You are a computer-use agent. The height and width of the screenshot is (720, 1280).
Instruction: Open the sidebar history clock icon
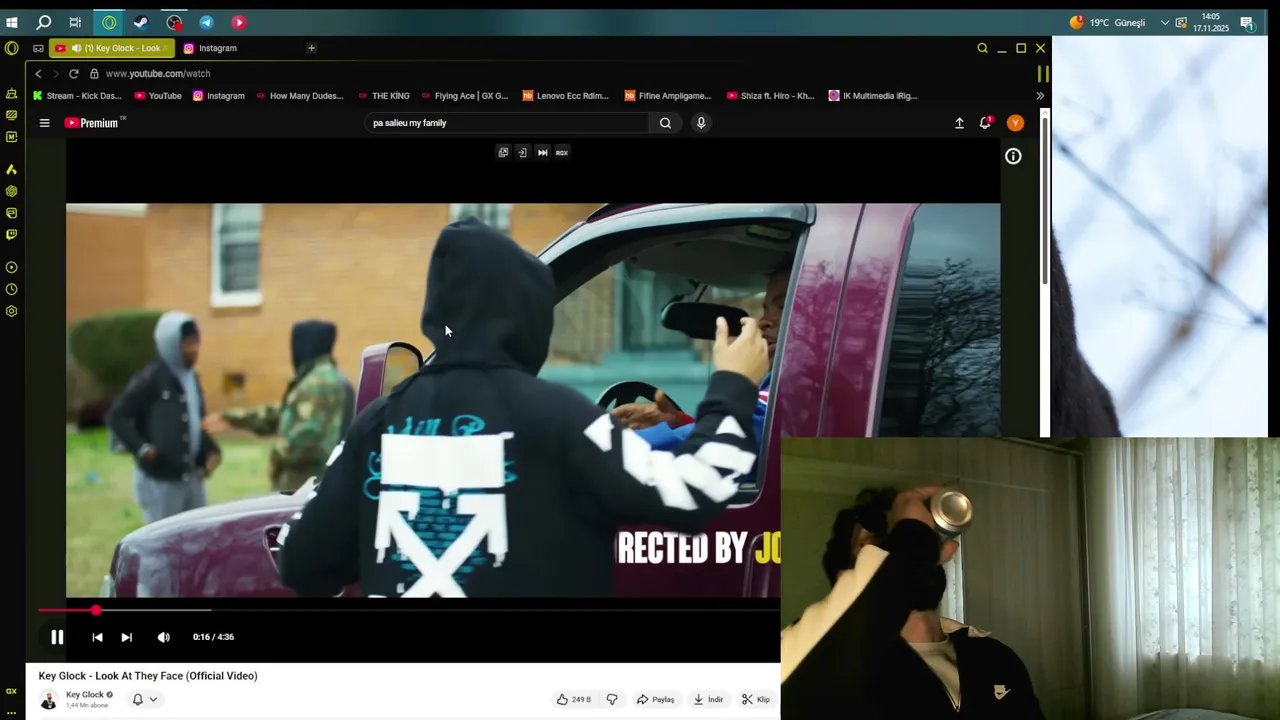[11, 289]
